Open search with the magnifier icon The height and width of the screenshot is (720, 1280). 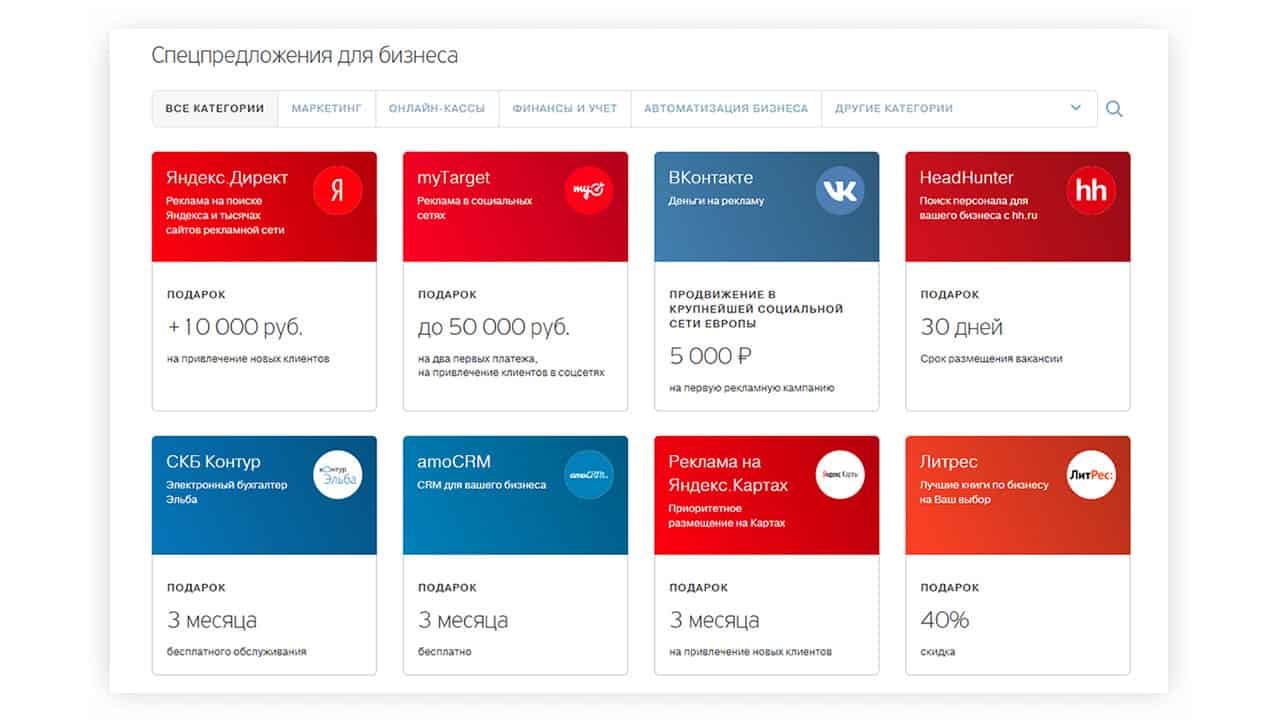point(1114,109)
